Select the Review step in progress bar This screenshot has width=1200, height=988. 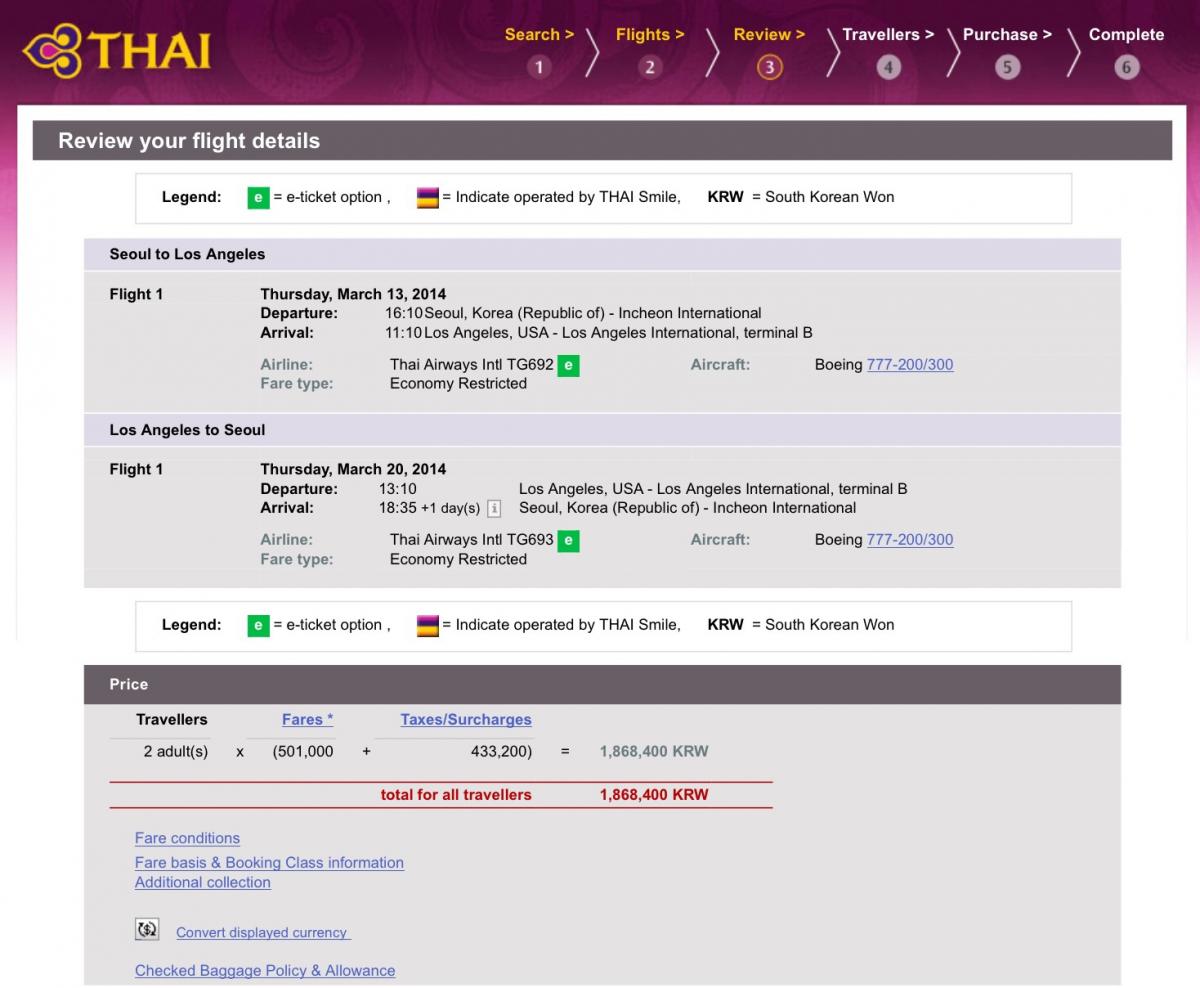coord(769,35)
